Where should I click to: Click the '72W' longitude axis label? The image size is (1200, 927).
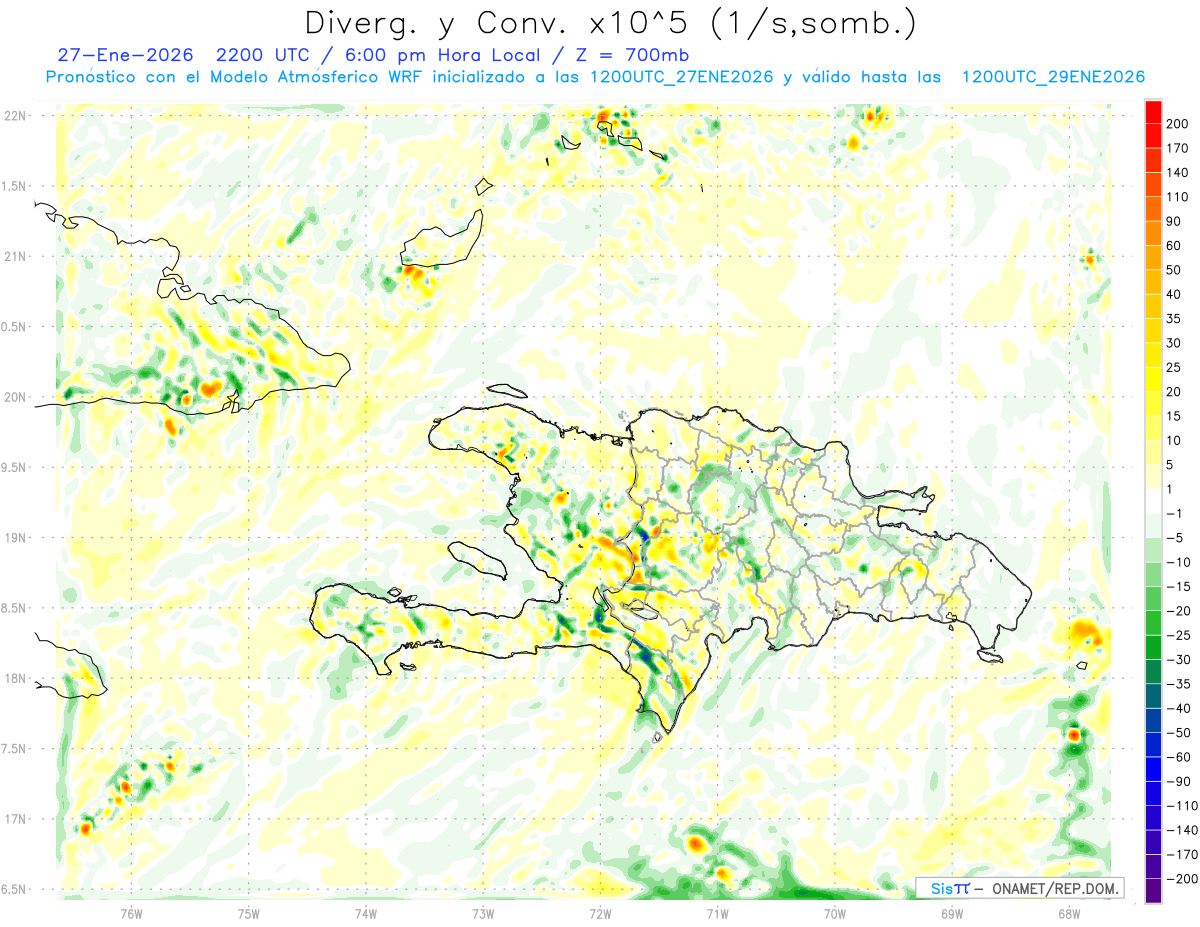click(600, 913)
